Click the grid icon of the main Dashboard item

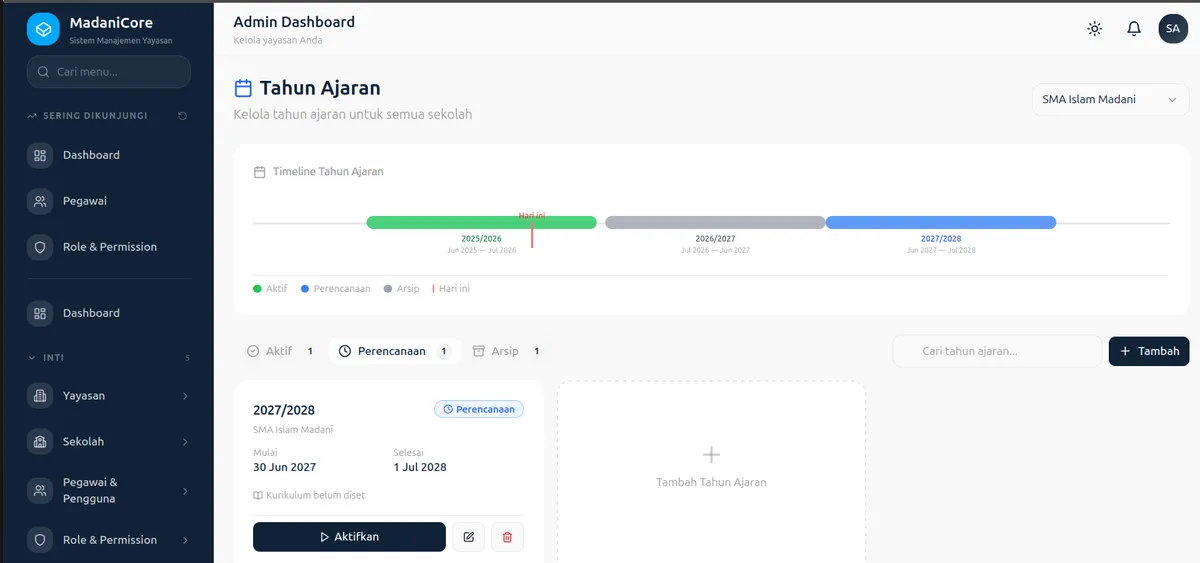[x=40, y=313]
